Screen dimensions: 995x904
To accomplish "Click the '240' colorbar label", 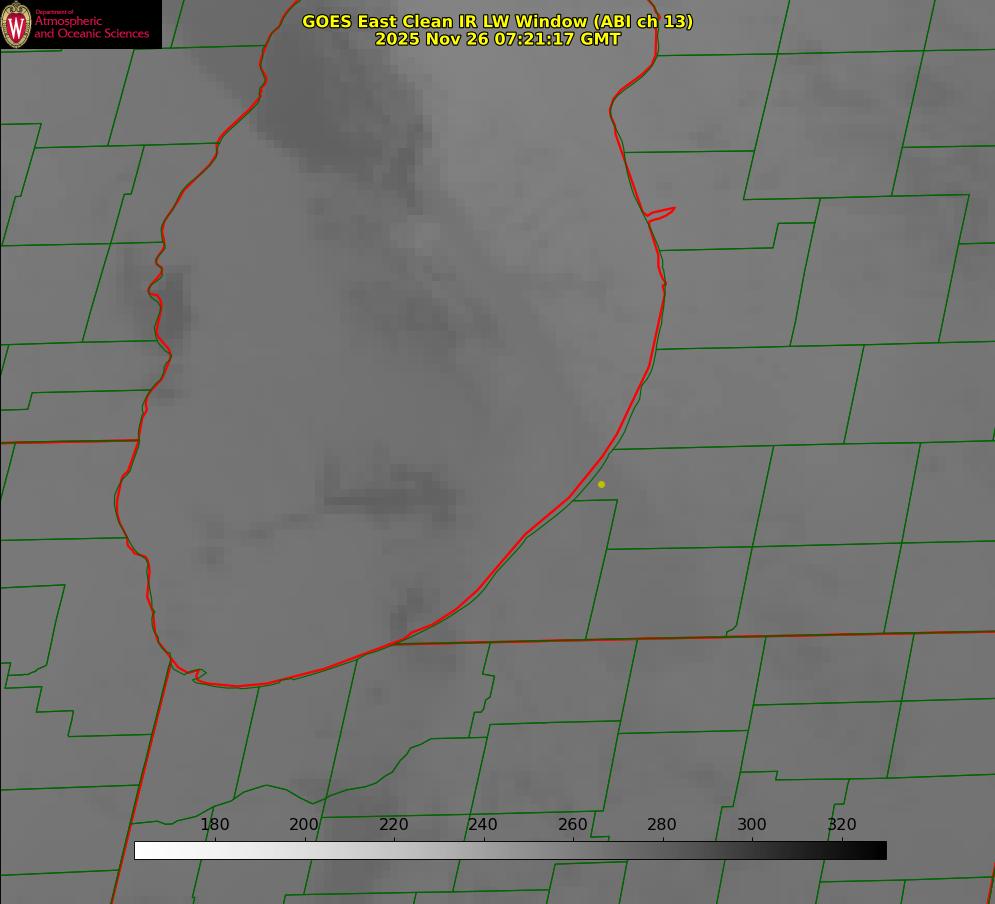I will [483, 824].
